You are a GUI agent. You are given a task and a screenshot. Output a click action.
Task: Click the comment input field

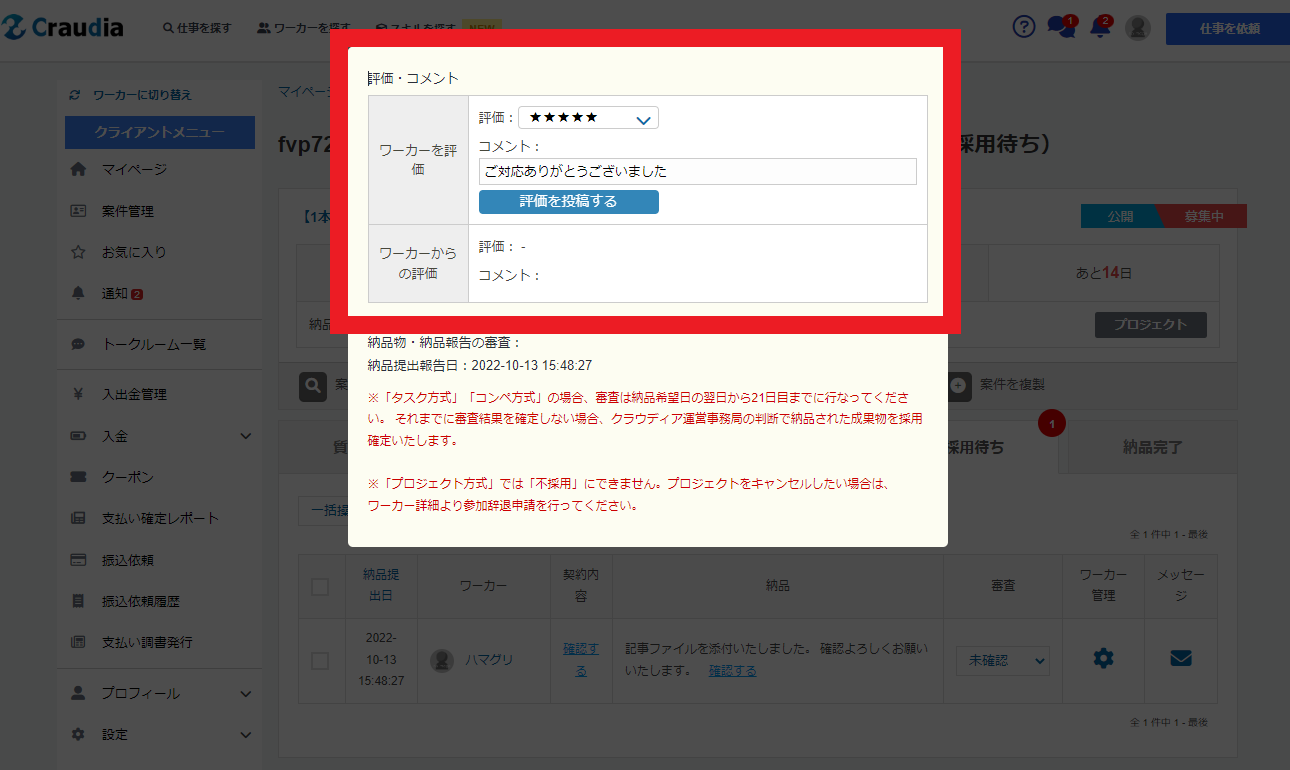697,171
